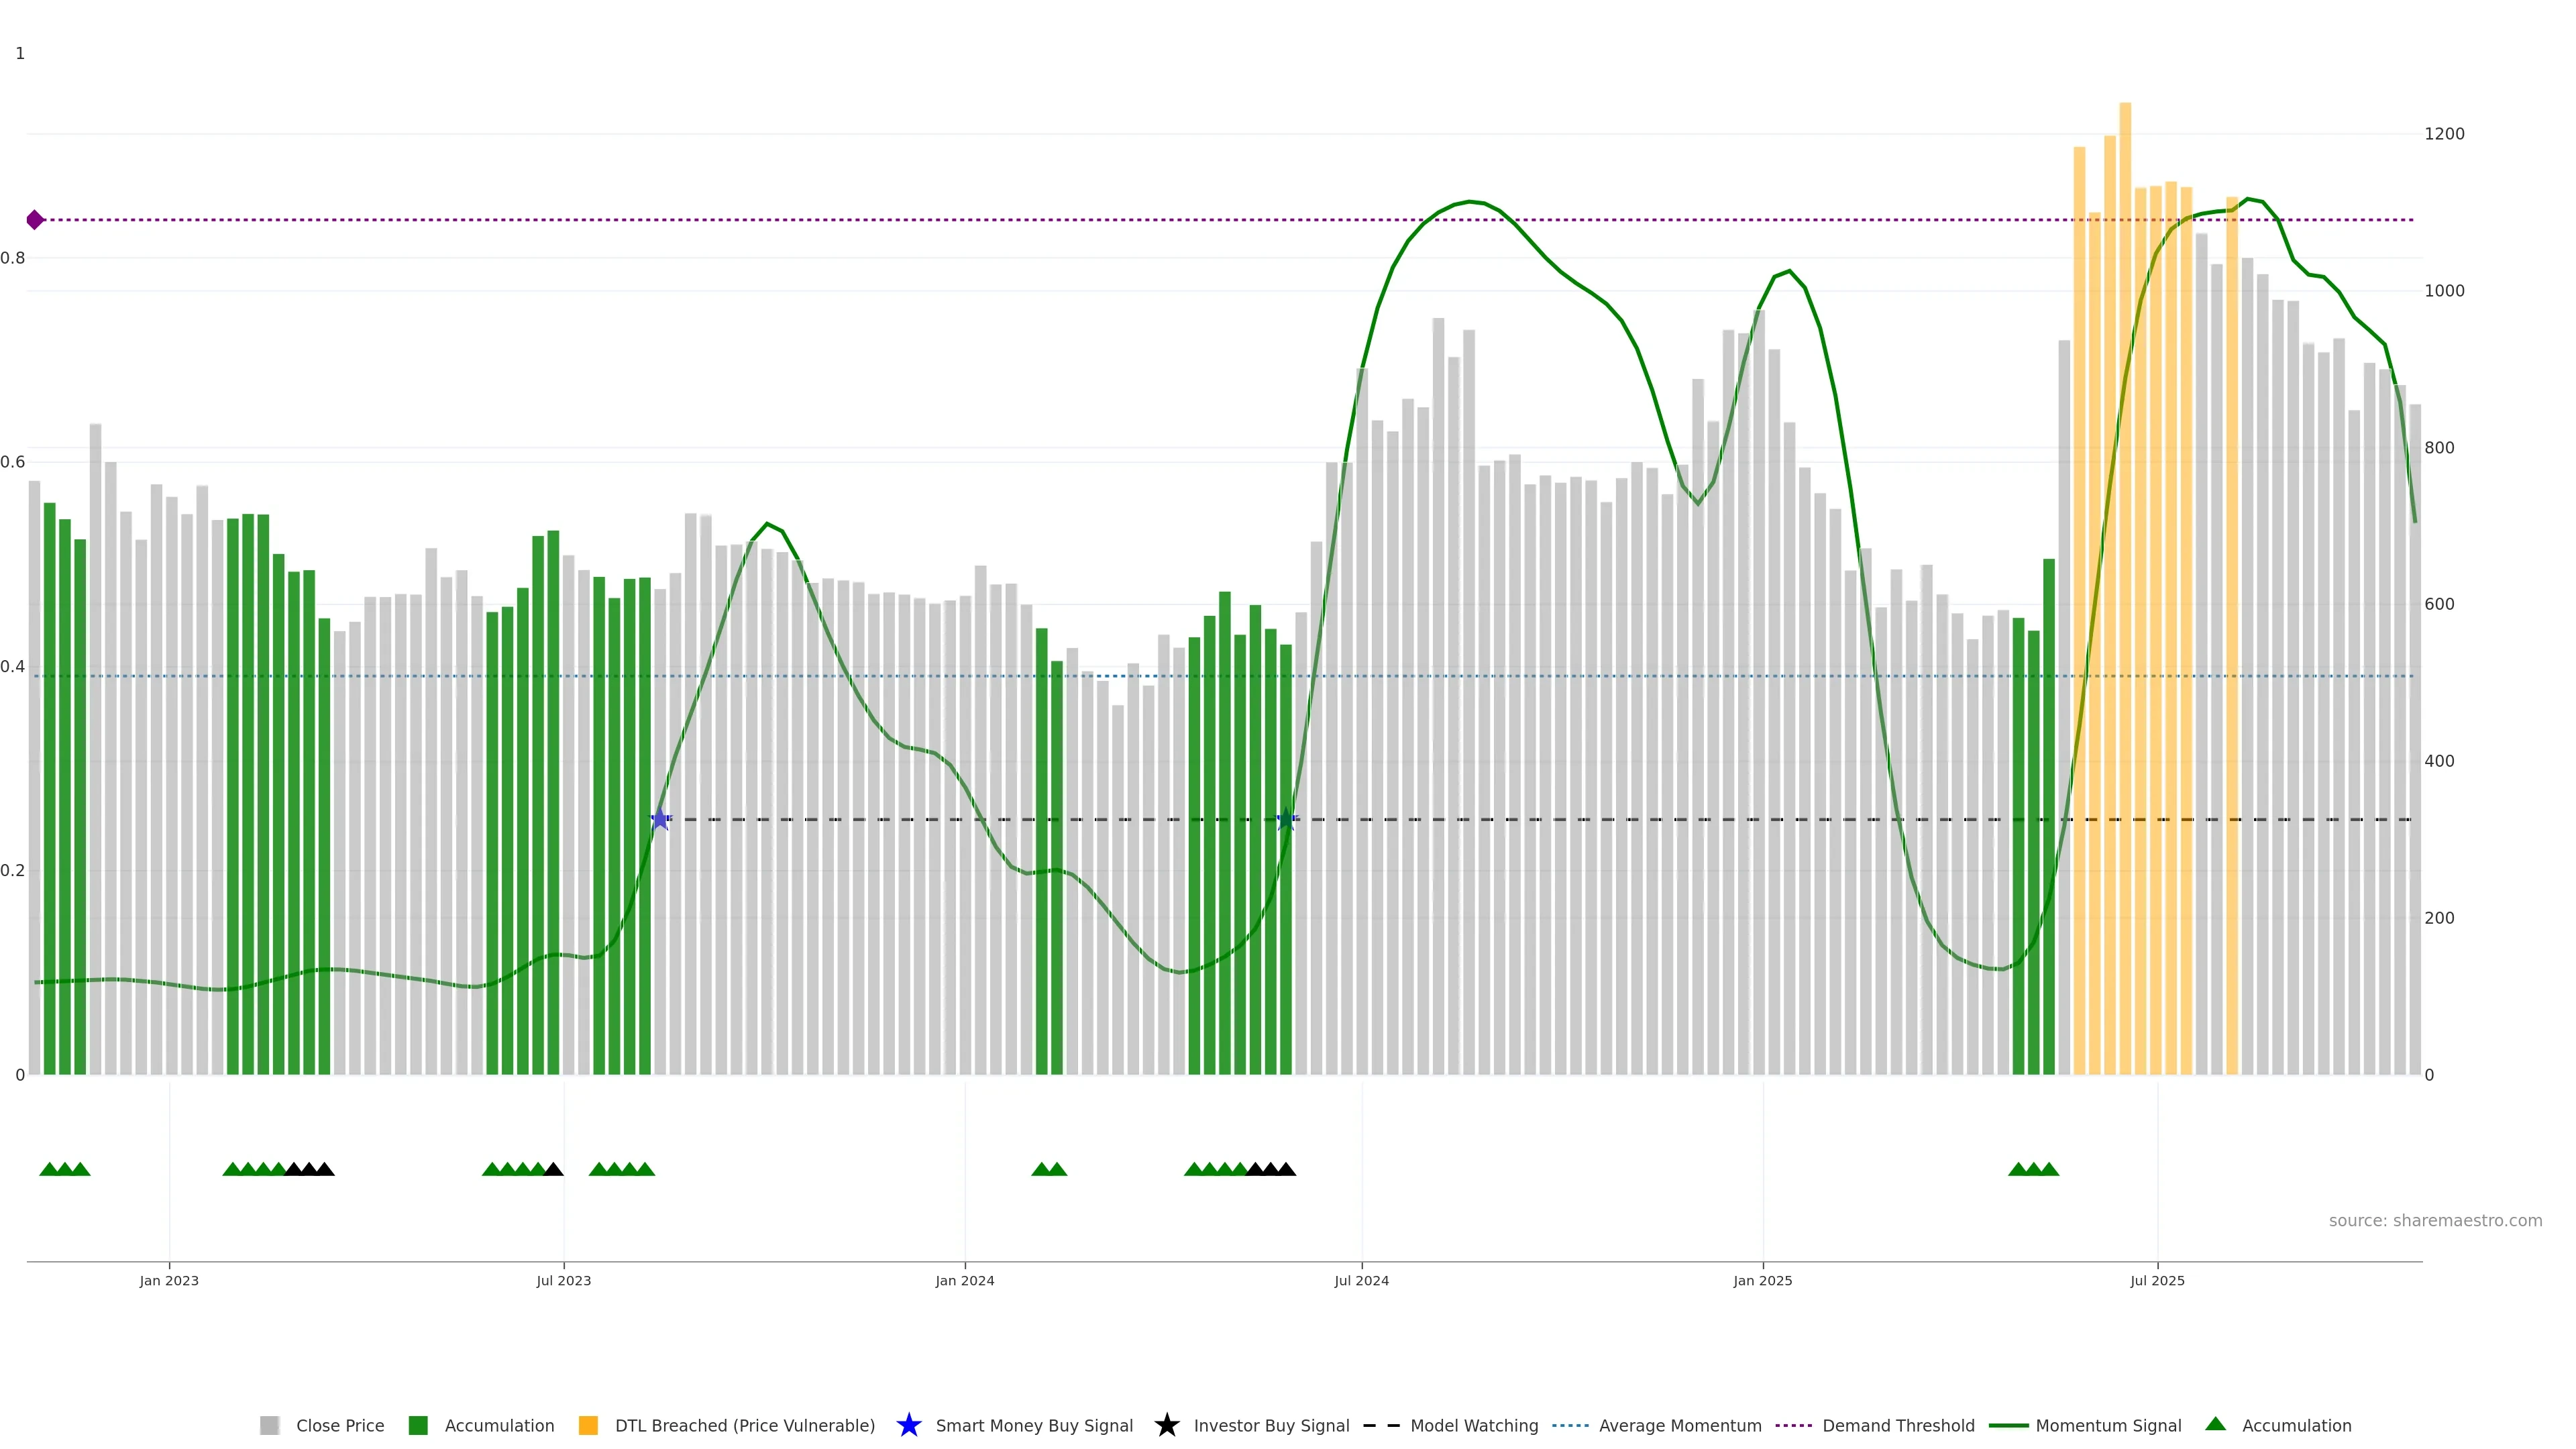
Task: Click the Jul 2025 axis label
Action: point(2157,1281)
